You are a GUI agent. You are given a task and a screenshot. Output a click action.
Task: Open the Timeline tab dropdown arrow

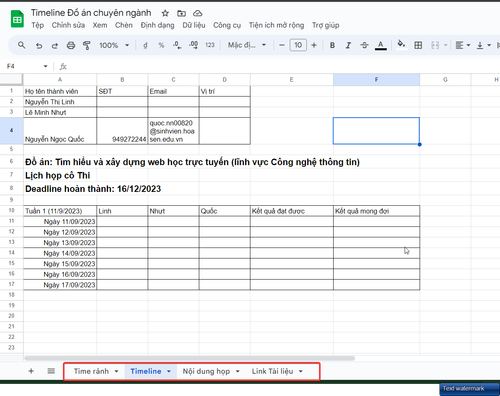(169, 371)
